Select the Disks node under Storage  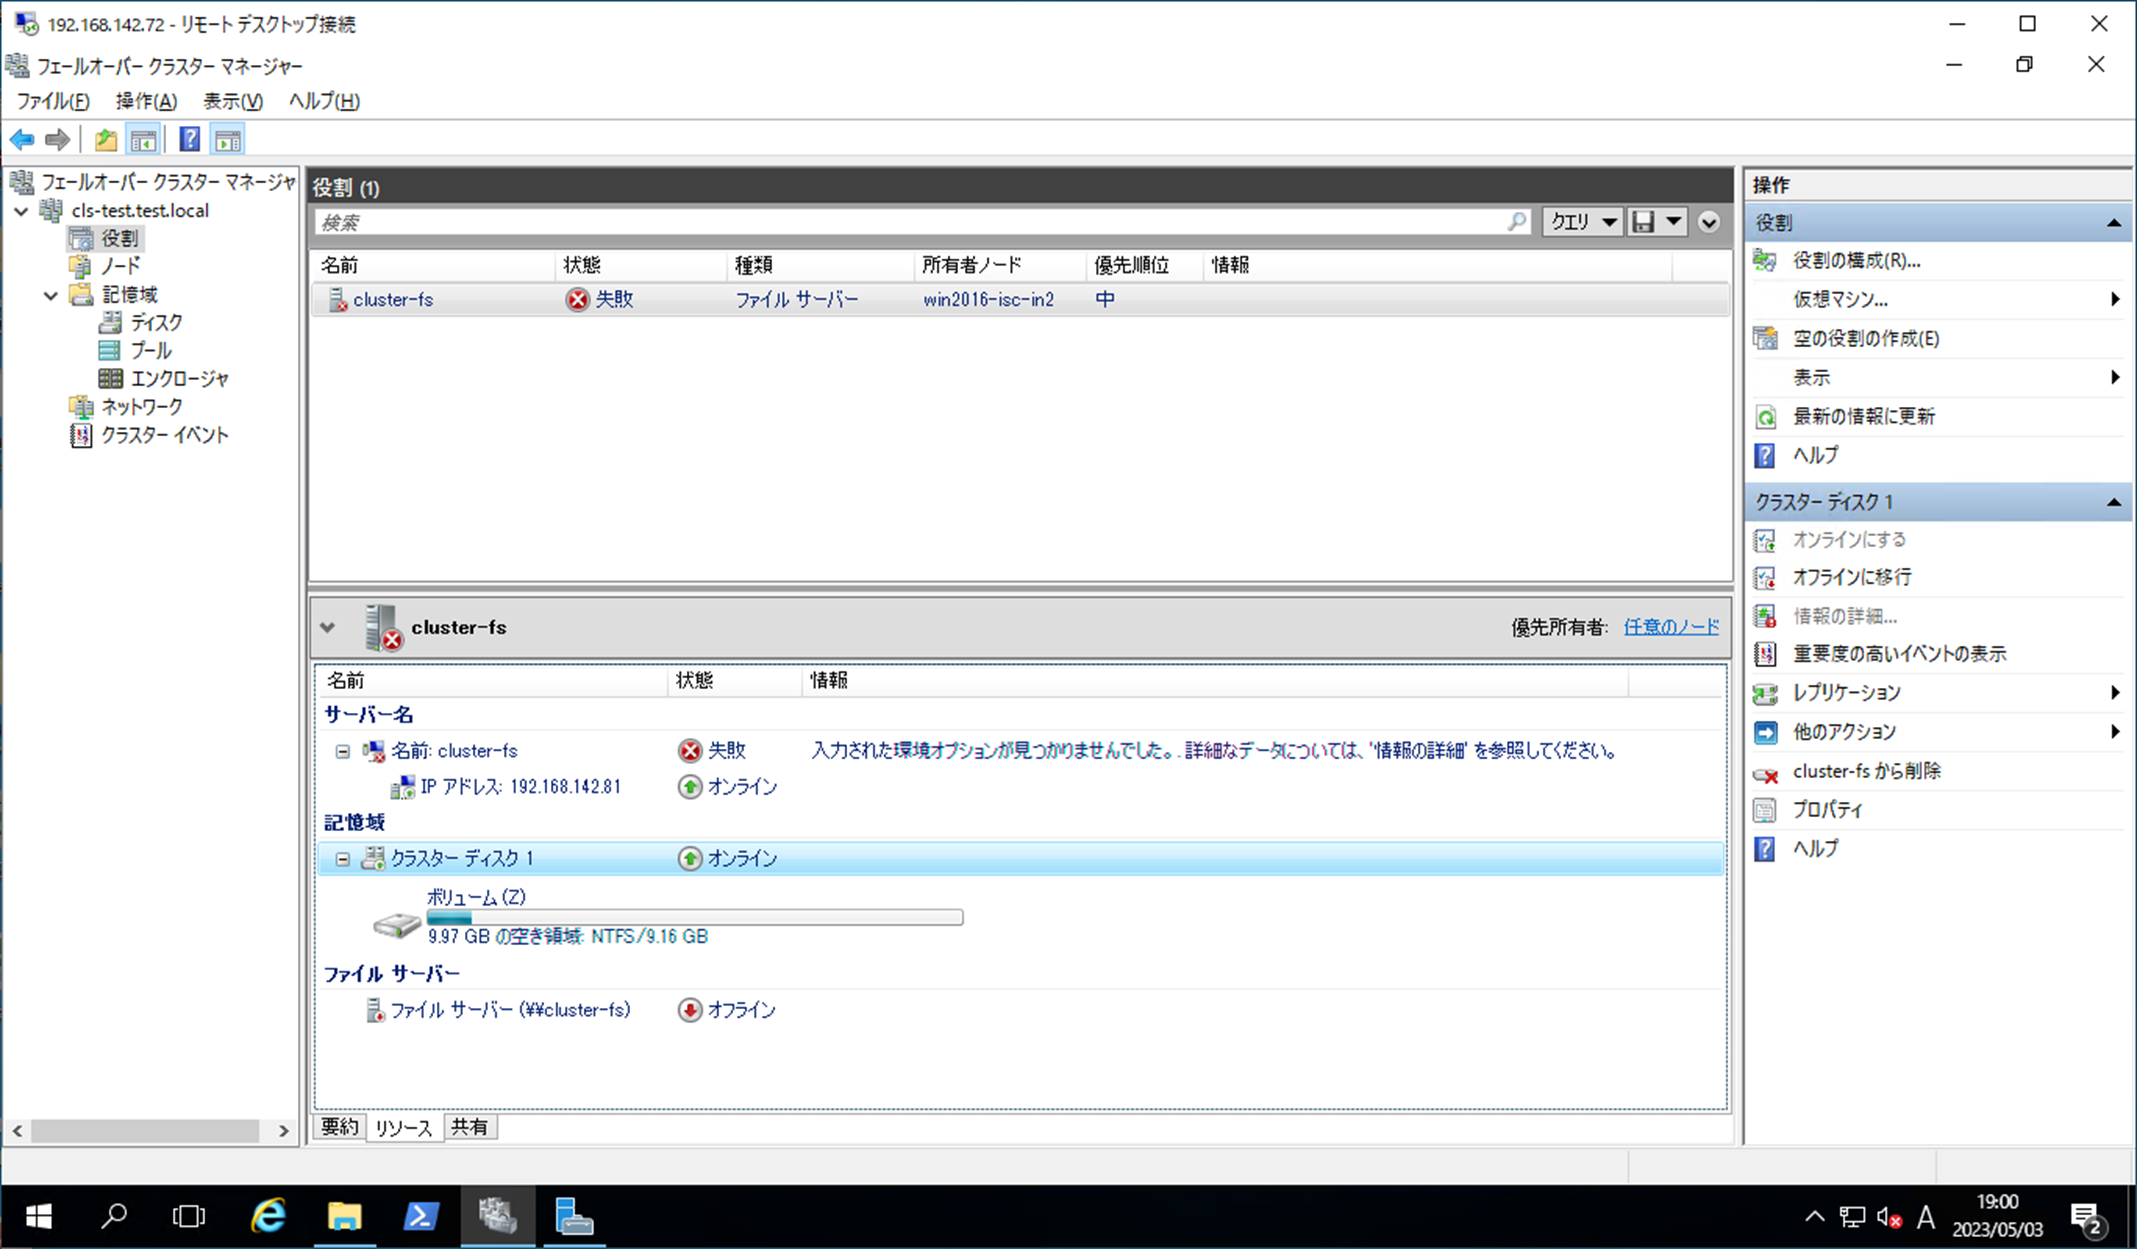[156, 322]
